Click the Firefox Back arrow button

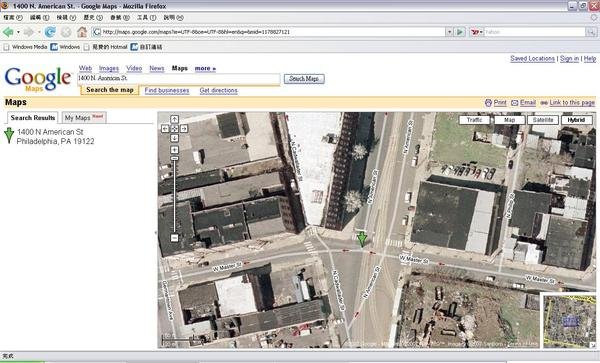coord(8,32)
